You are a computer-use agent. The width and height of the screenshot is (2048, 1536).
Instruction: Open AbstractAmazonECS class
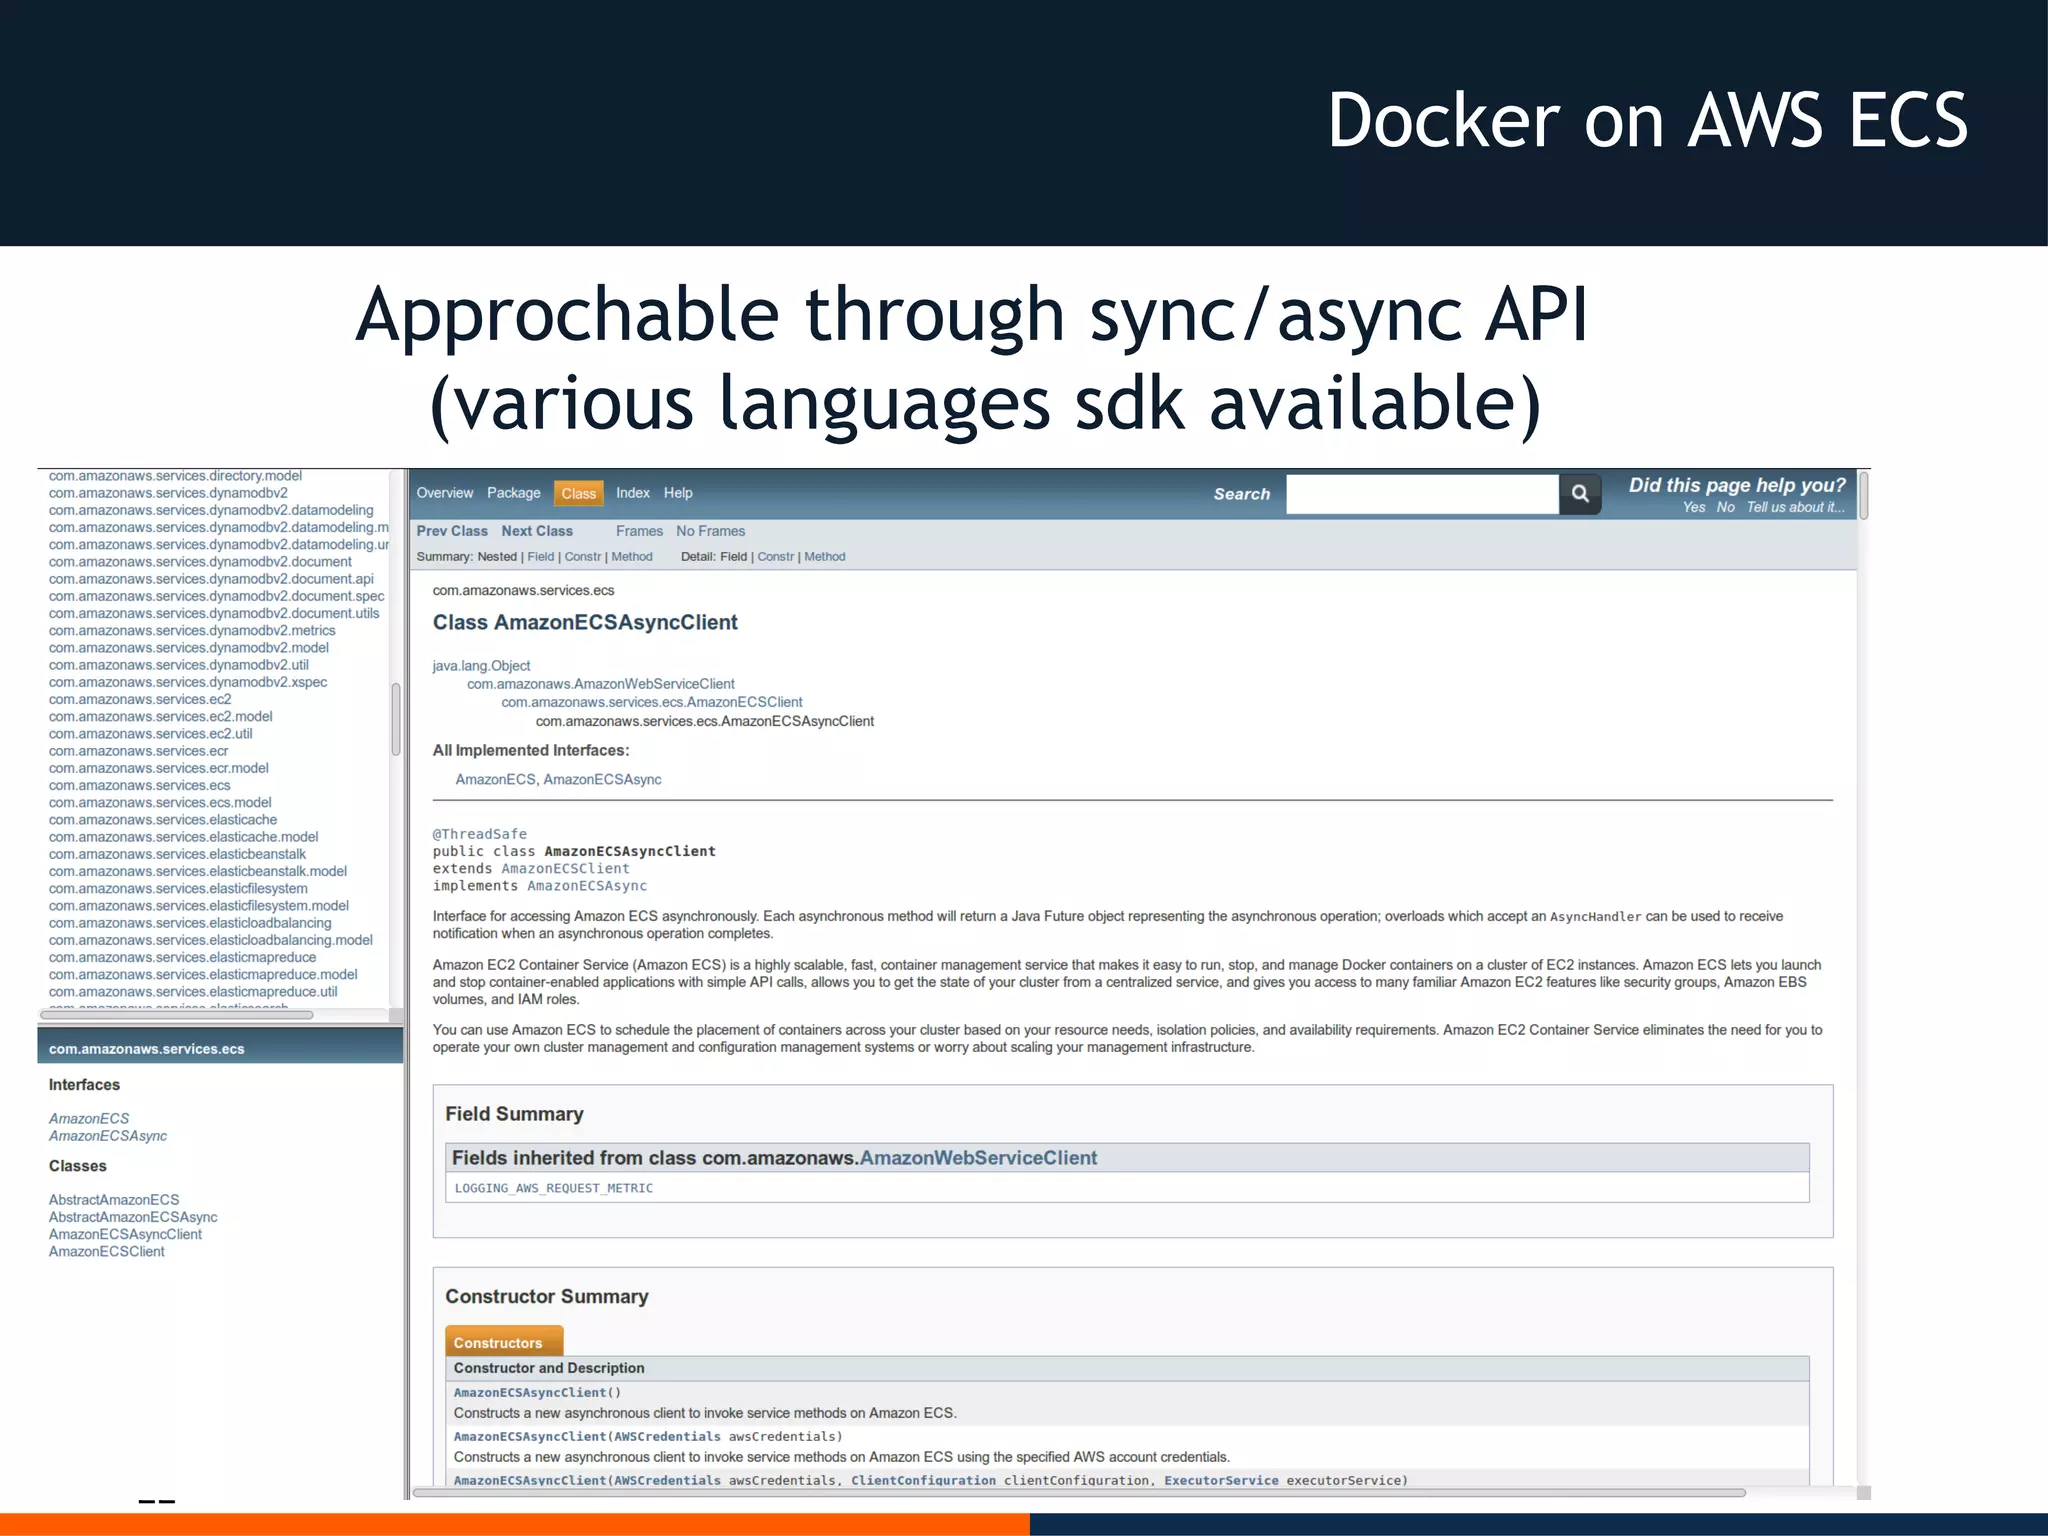pyautogui.click(x=114, y=1199)
